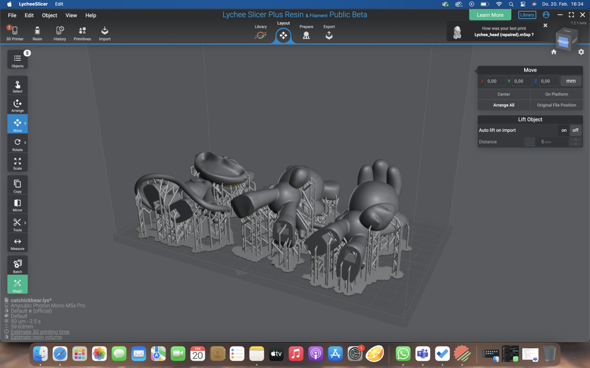The height and width of the screenshot is (368, 590).
Task: Open the Objects list panel
Action: click(17, 60)
